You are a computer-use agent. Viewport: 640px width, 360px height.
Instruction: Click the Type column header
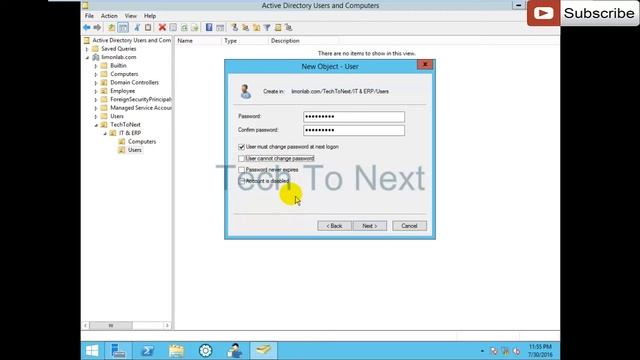[x=245, y=41]
